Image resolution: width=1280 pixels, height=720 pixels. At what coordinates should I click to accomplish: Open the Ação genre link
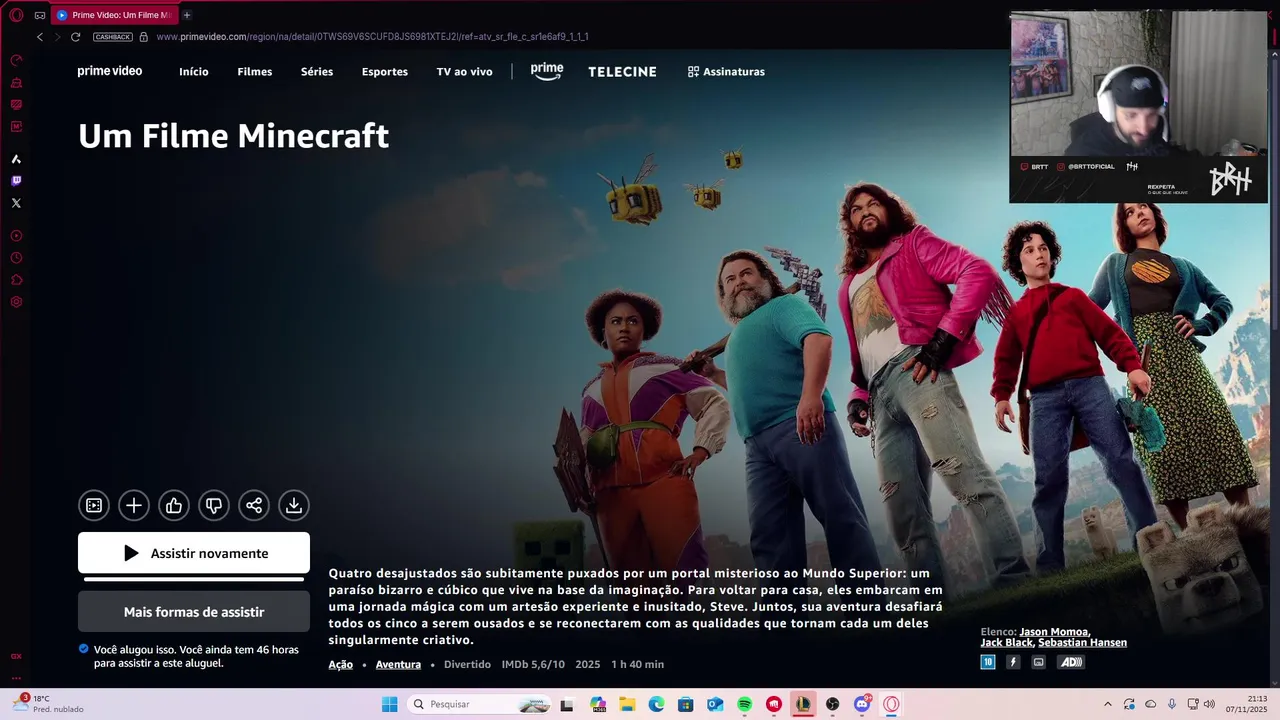[x=341, y=664]
